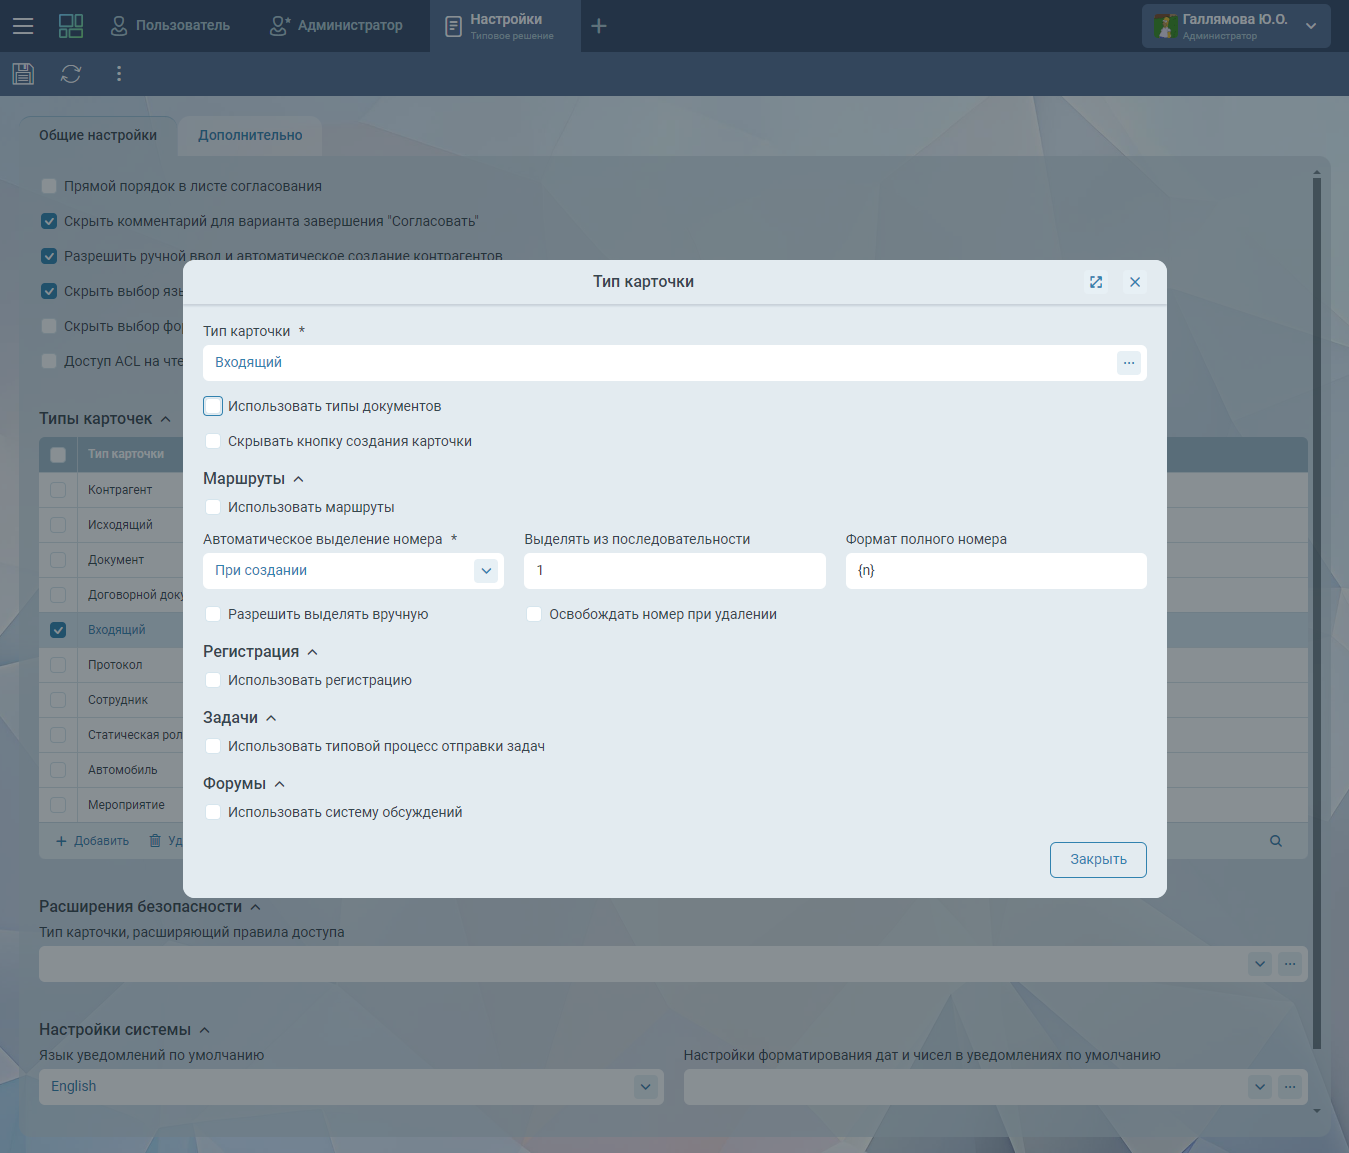
Task: Click the Формат полного номера field
Action: pos(995,571)
